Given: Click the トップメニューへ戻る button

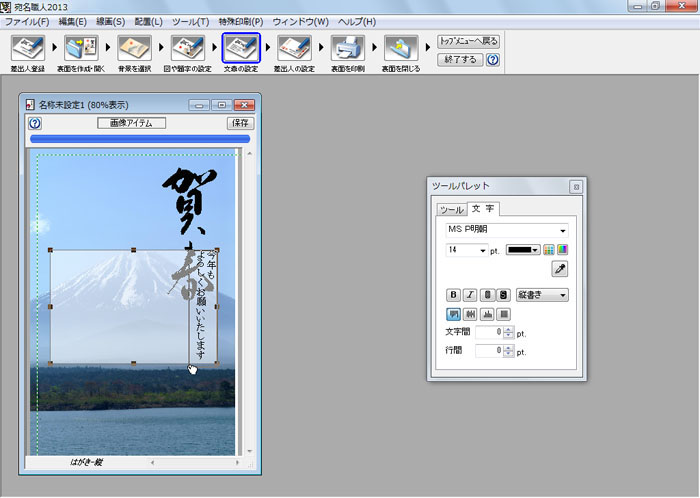Looking at the screenshot, I should [468, 42].
